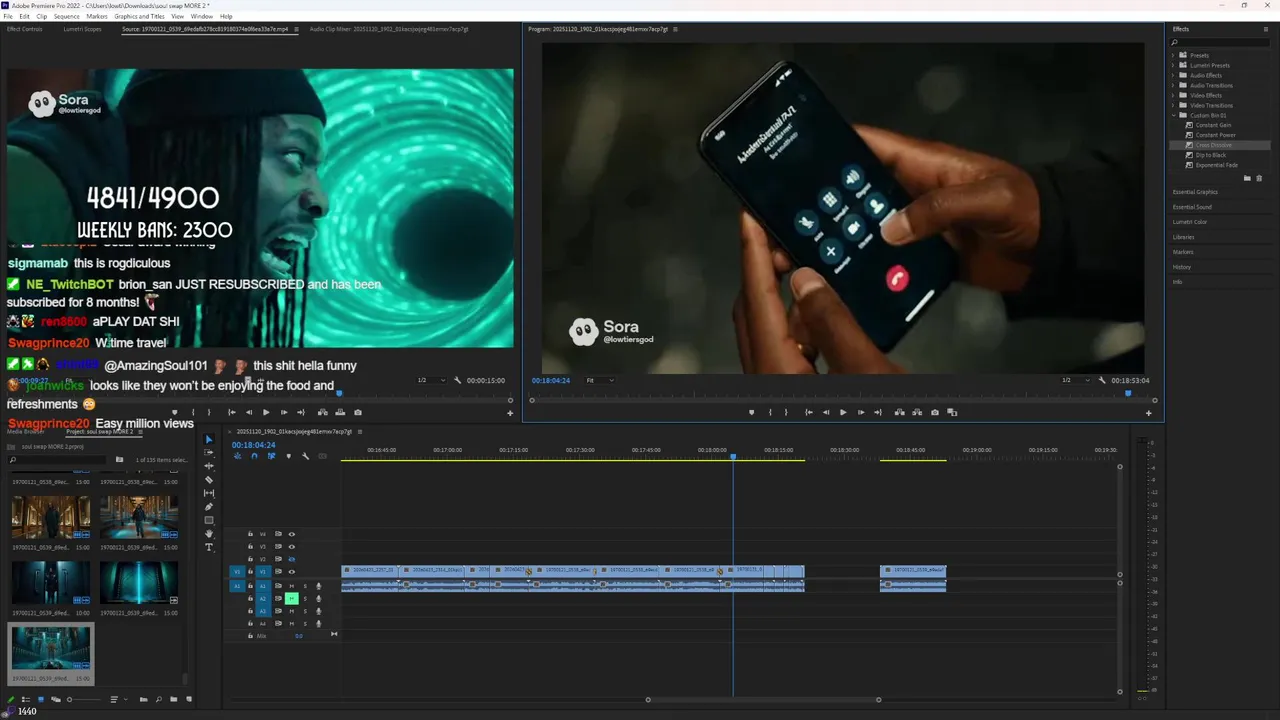Screen dimensions: 1280x720
Task: Select the Selection arrow tool
Action: (209, 439)
